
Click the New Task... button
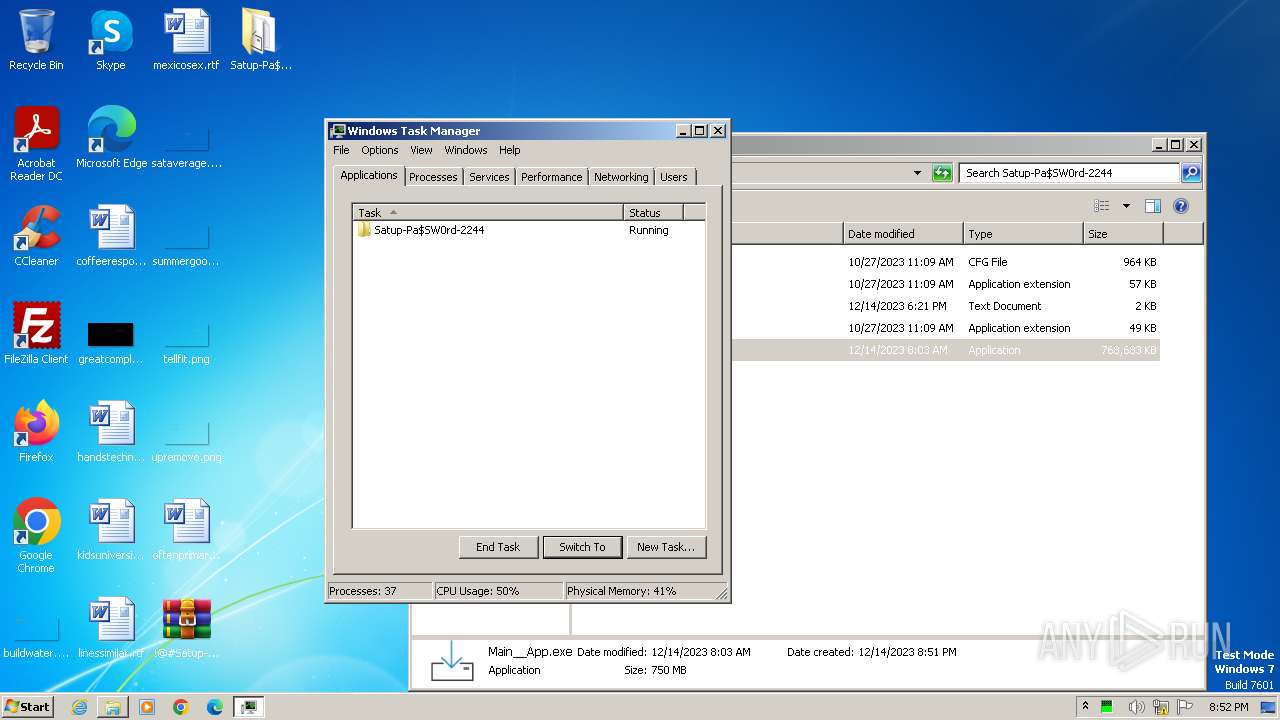coord(666,547)
